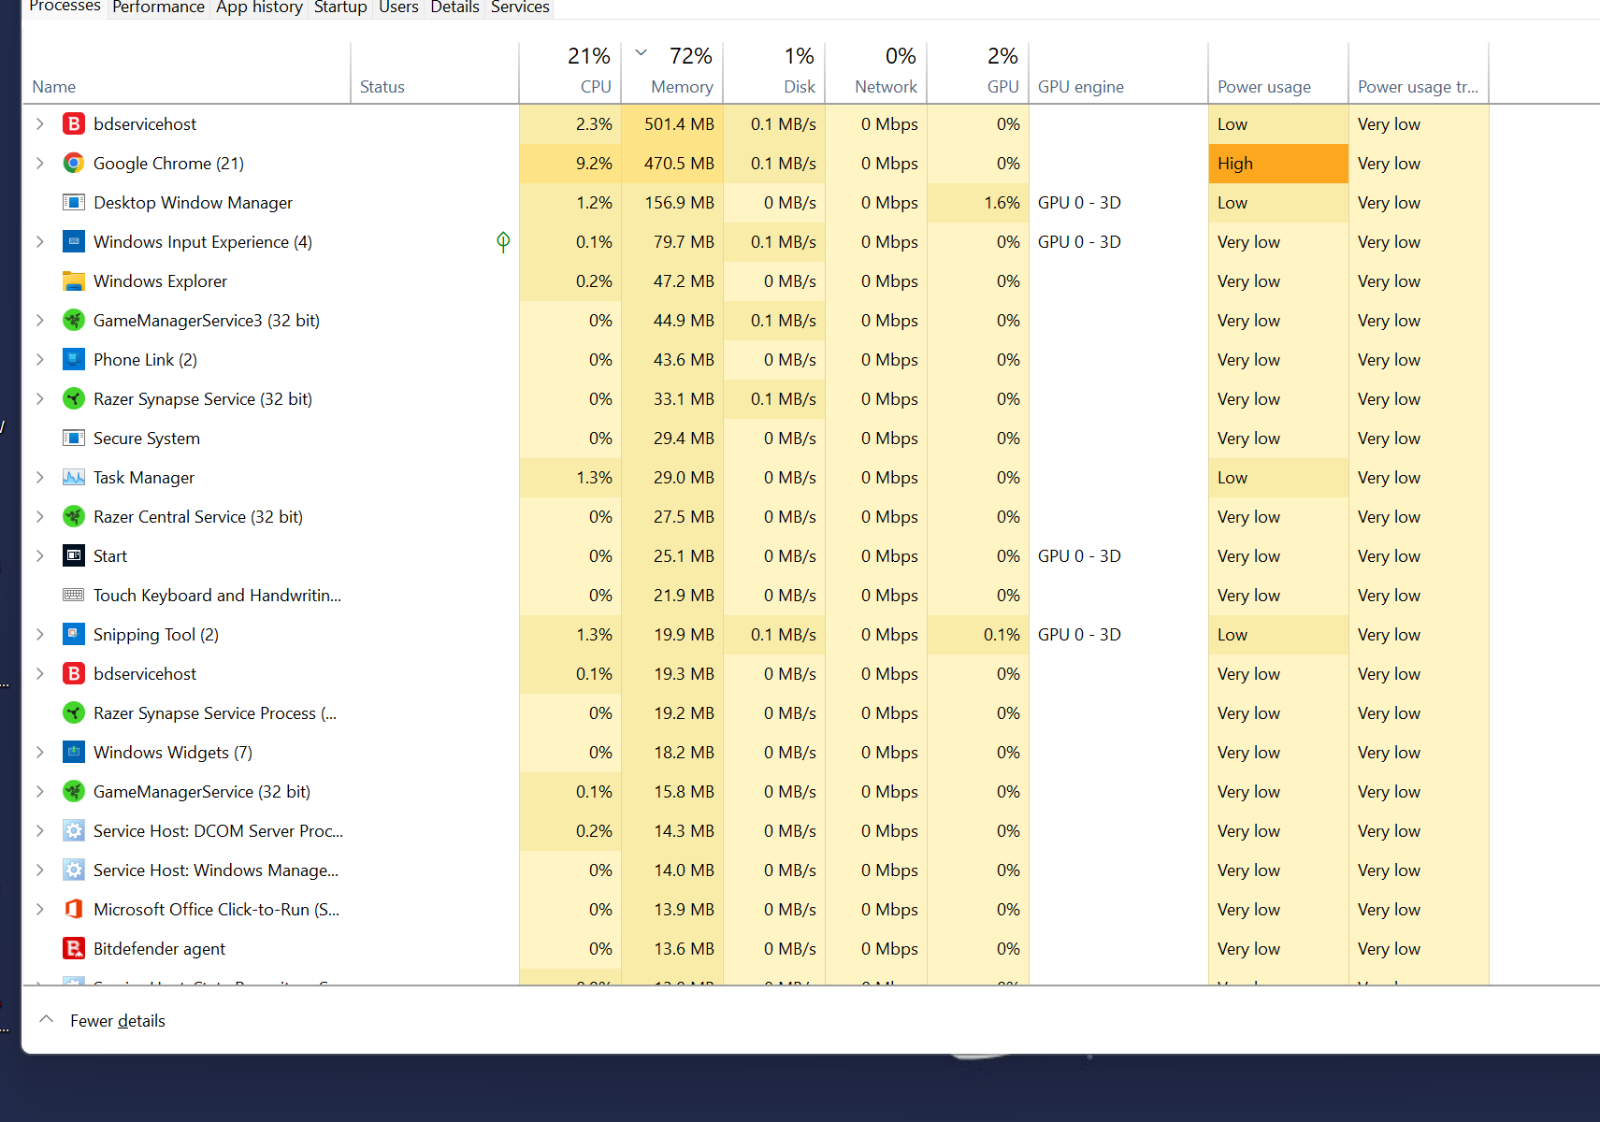Click the High power usage cell for Chrome

[x=1278, y=163]
